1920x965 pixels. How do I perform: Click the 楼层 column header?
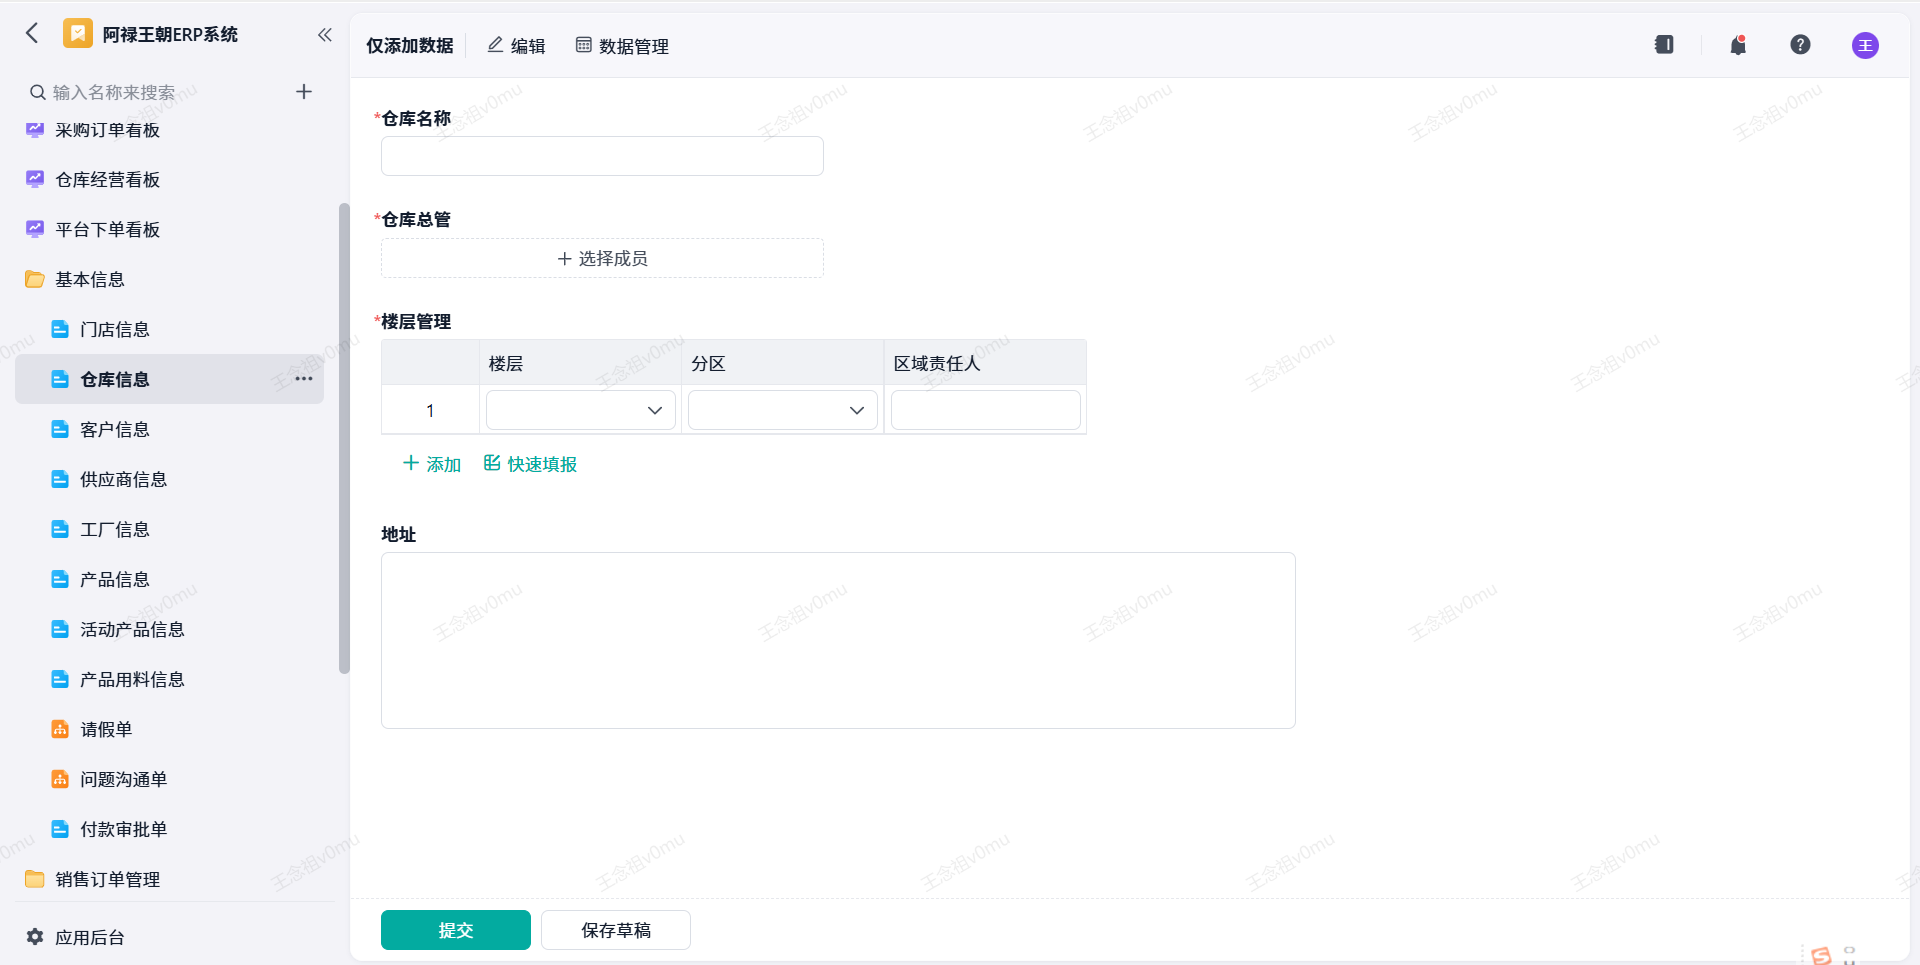[581, 363]
